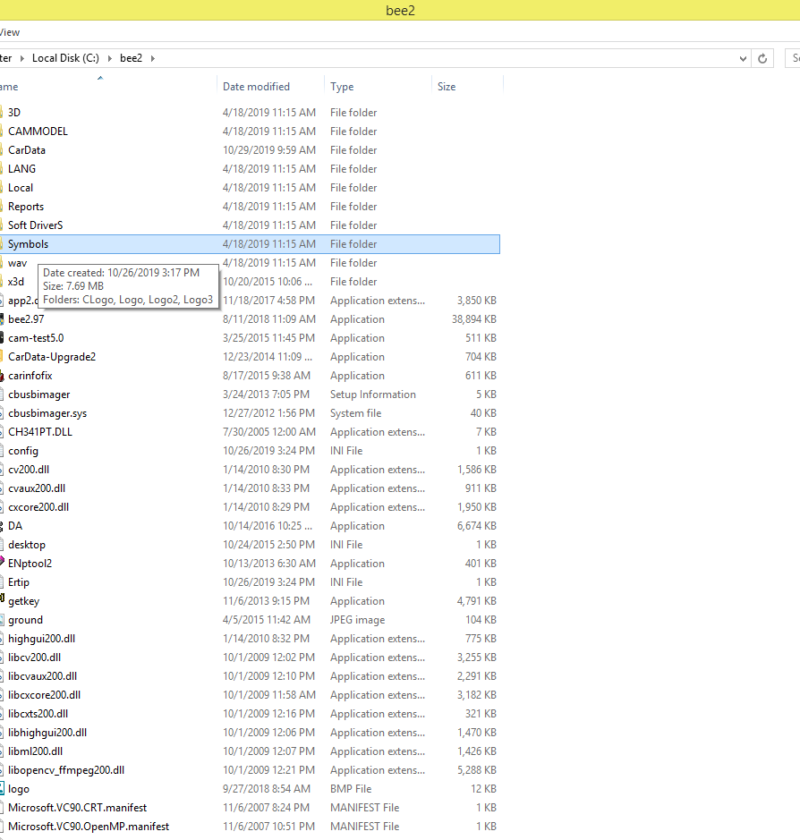Click the cbusbimager.sys system file

(47, 413)
